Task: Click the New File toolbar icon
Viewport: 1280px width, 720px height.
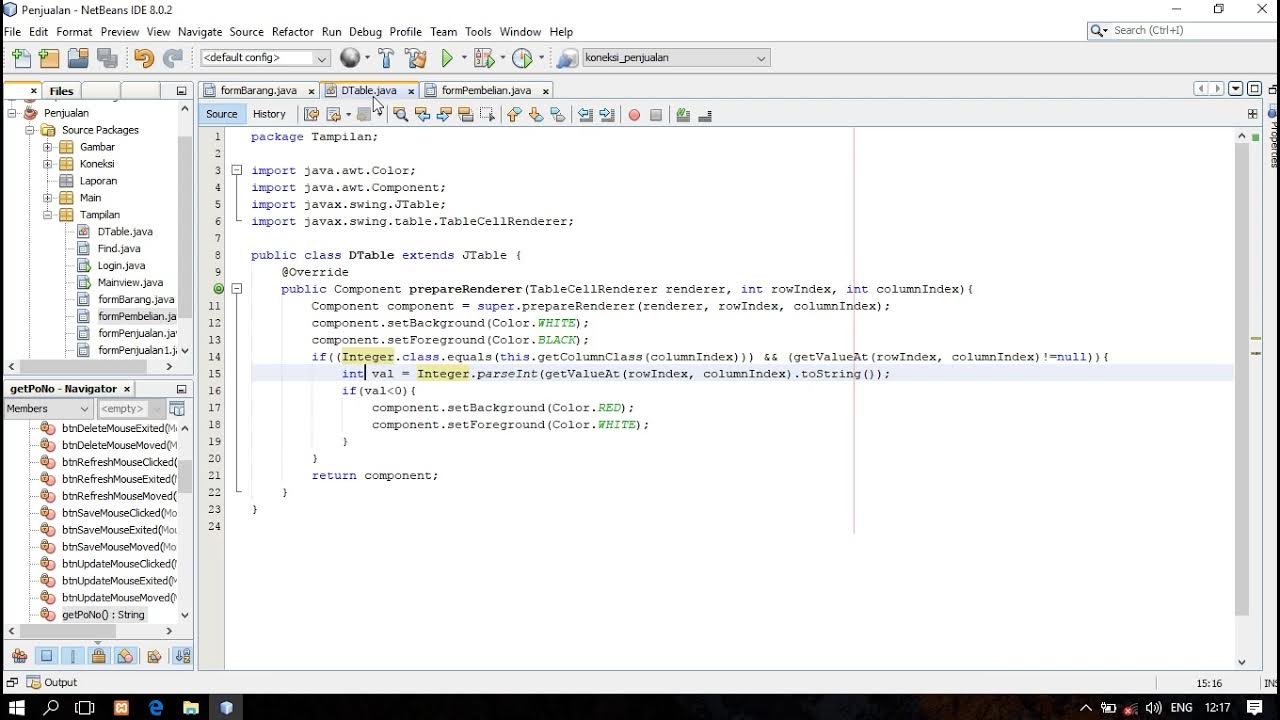Action: point(21,58)
